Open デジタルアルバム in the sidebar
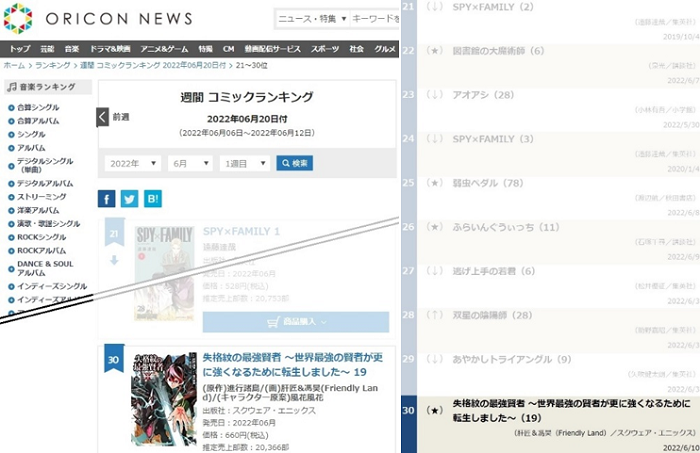This screenshot has height=453, width=700. tap(45, 183)
